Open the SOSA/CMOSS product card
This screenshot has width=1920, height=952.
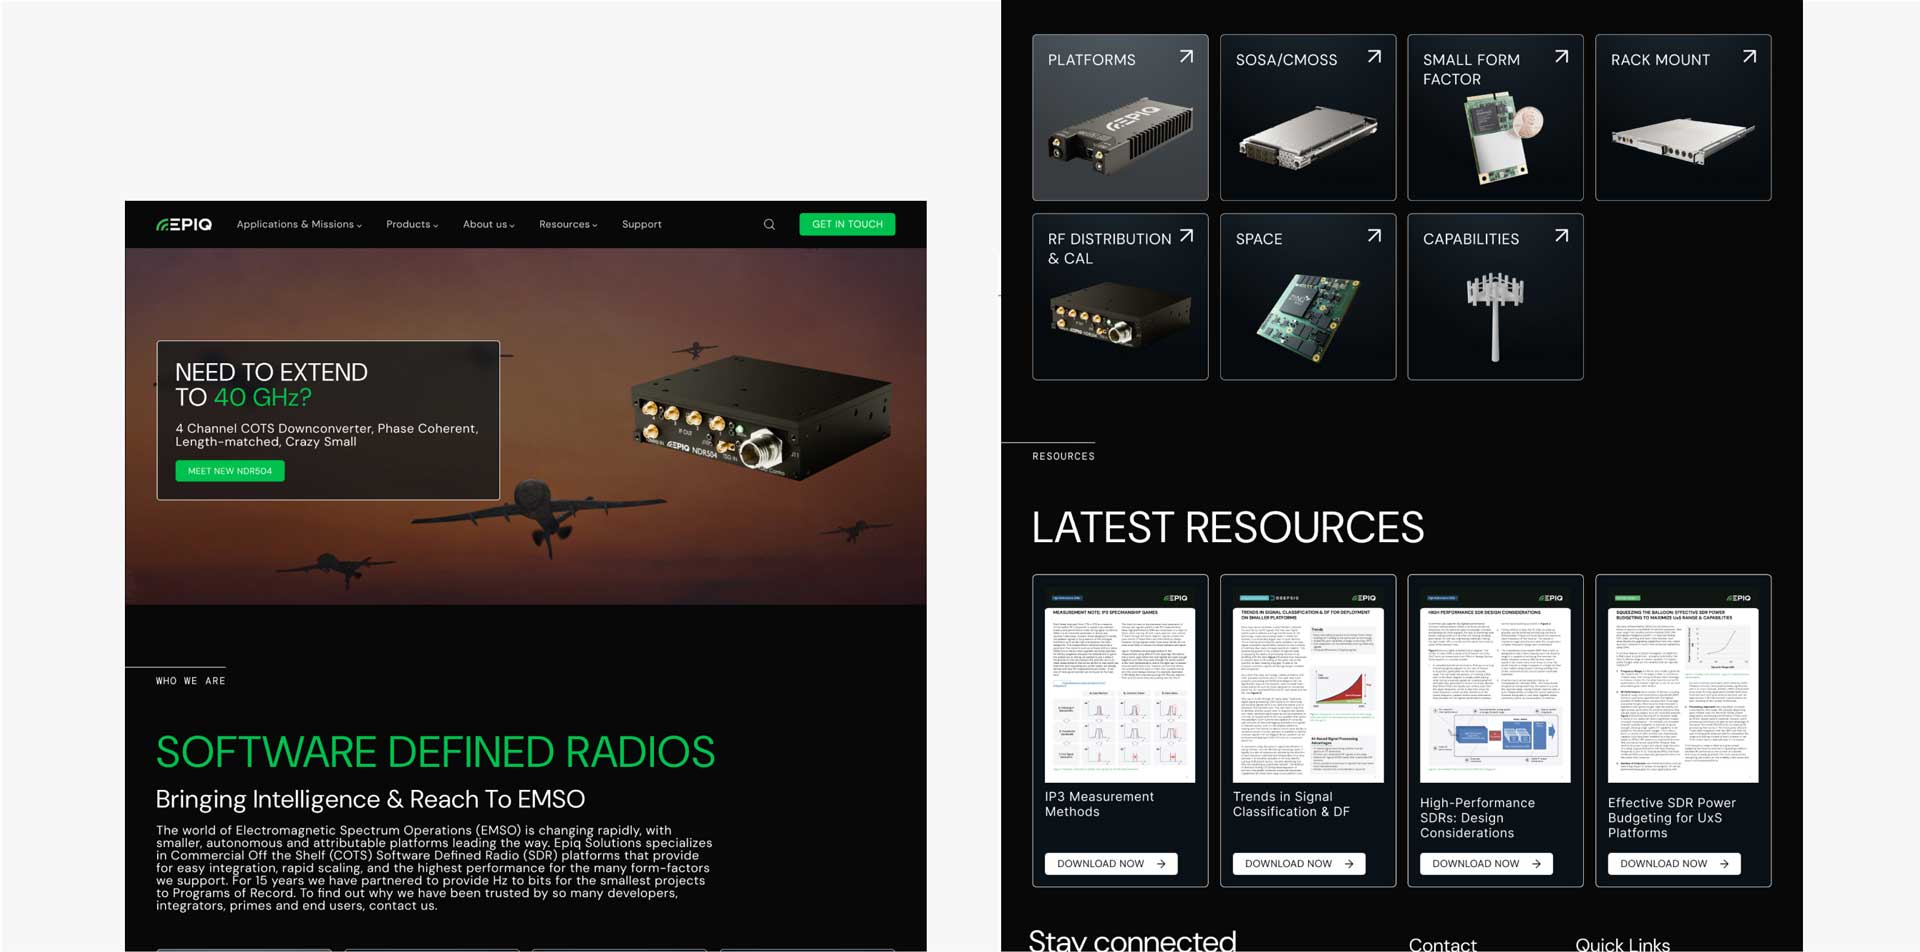pos(1308,118)
